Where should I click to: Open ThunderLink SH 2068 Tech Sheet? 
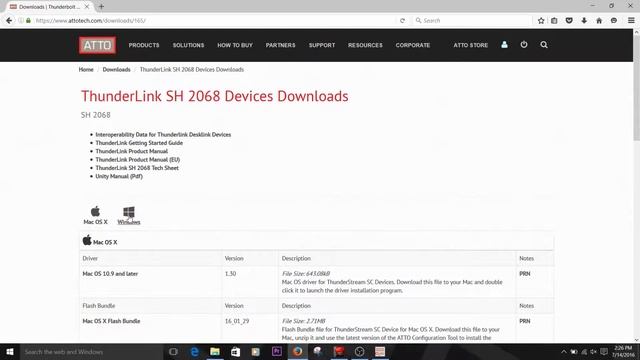[x=137, y=168]
